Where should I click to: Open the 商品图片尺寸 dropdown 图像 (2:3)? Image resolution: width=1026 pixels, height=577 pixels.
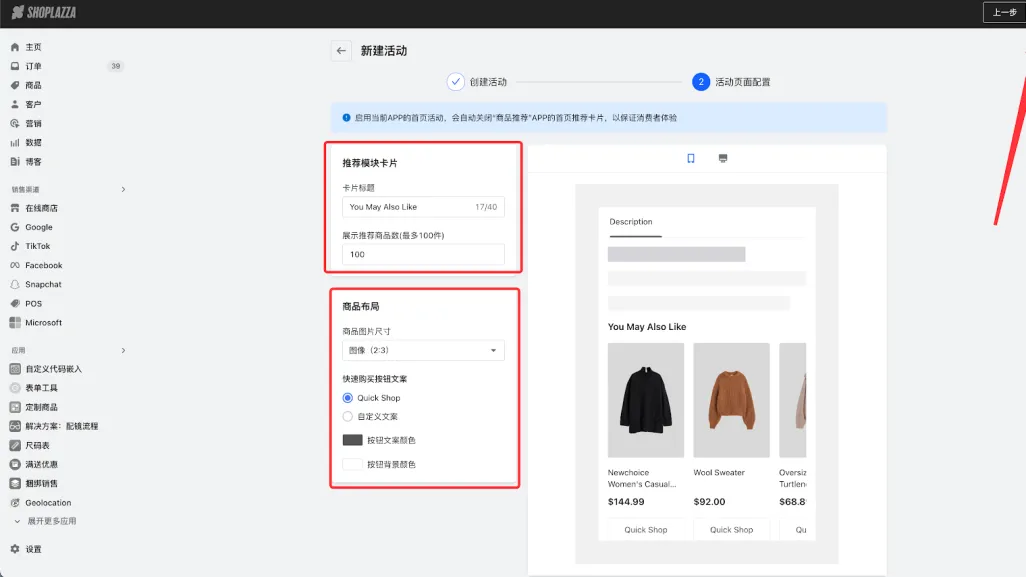423,350
